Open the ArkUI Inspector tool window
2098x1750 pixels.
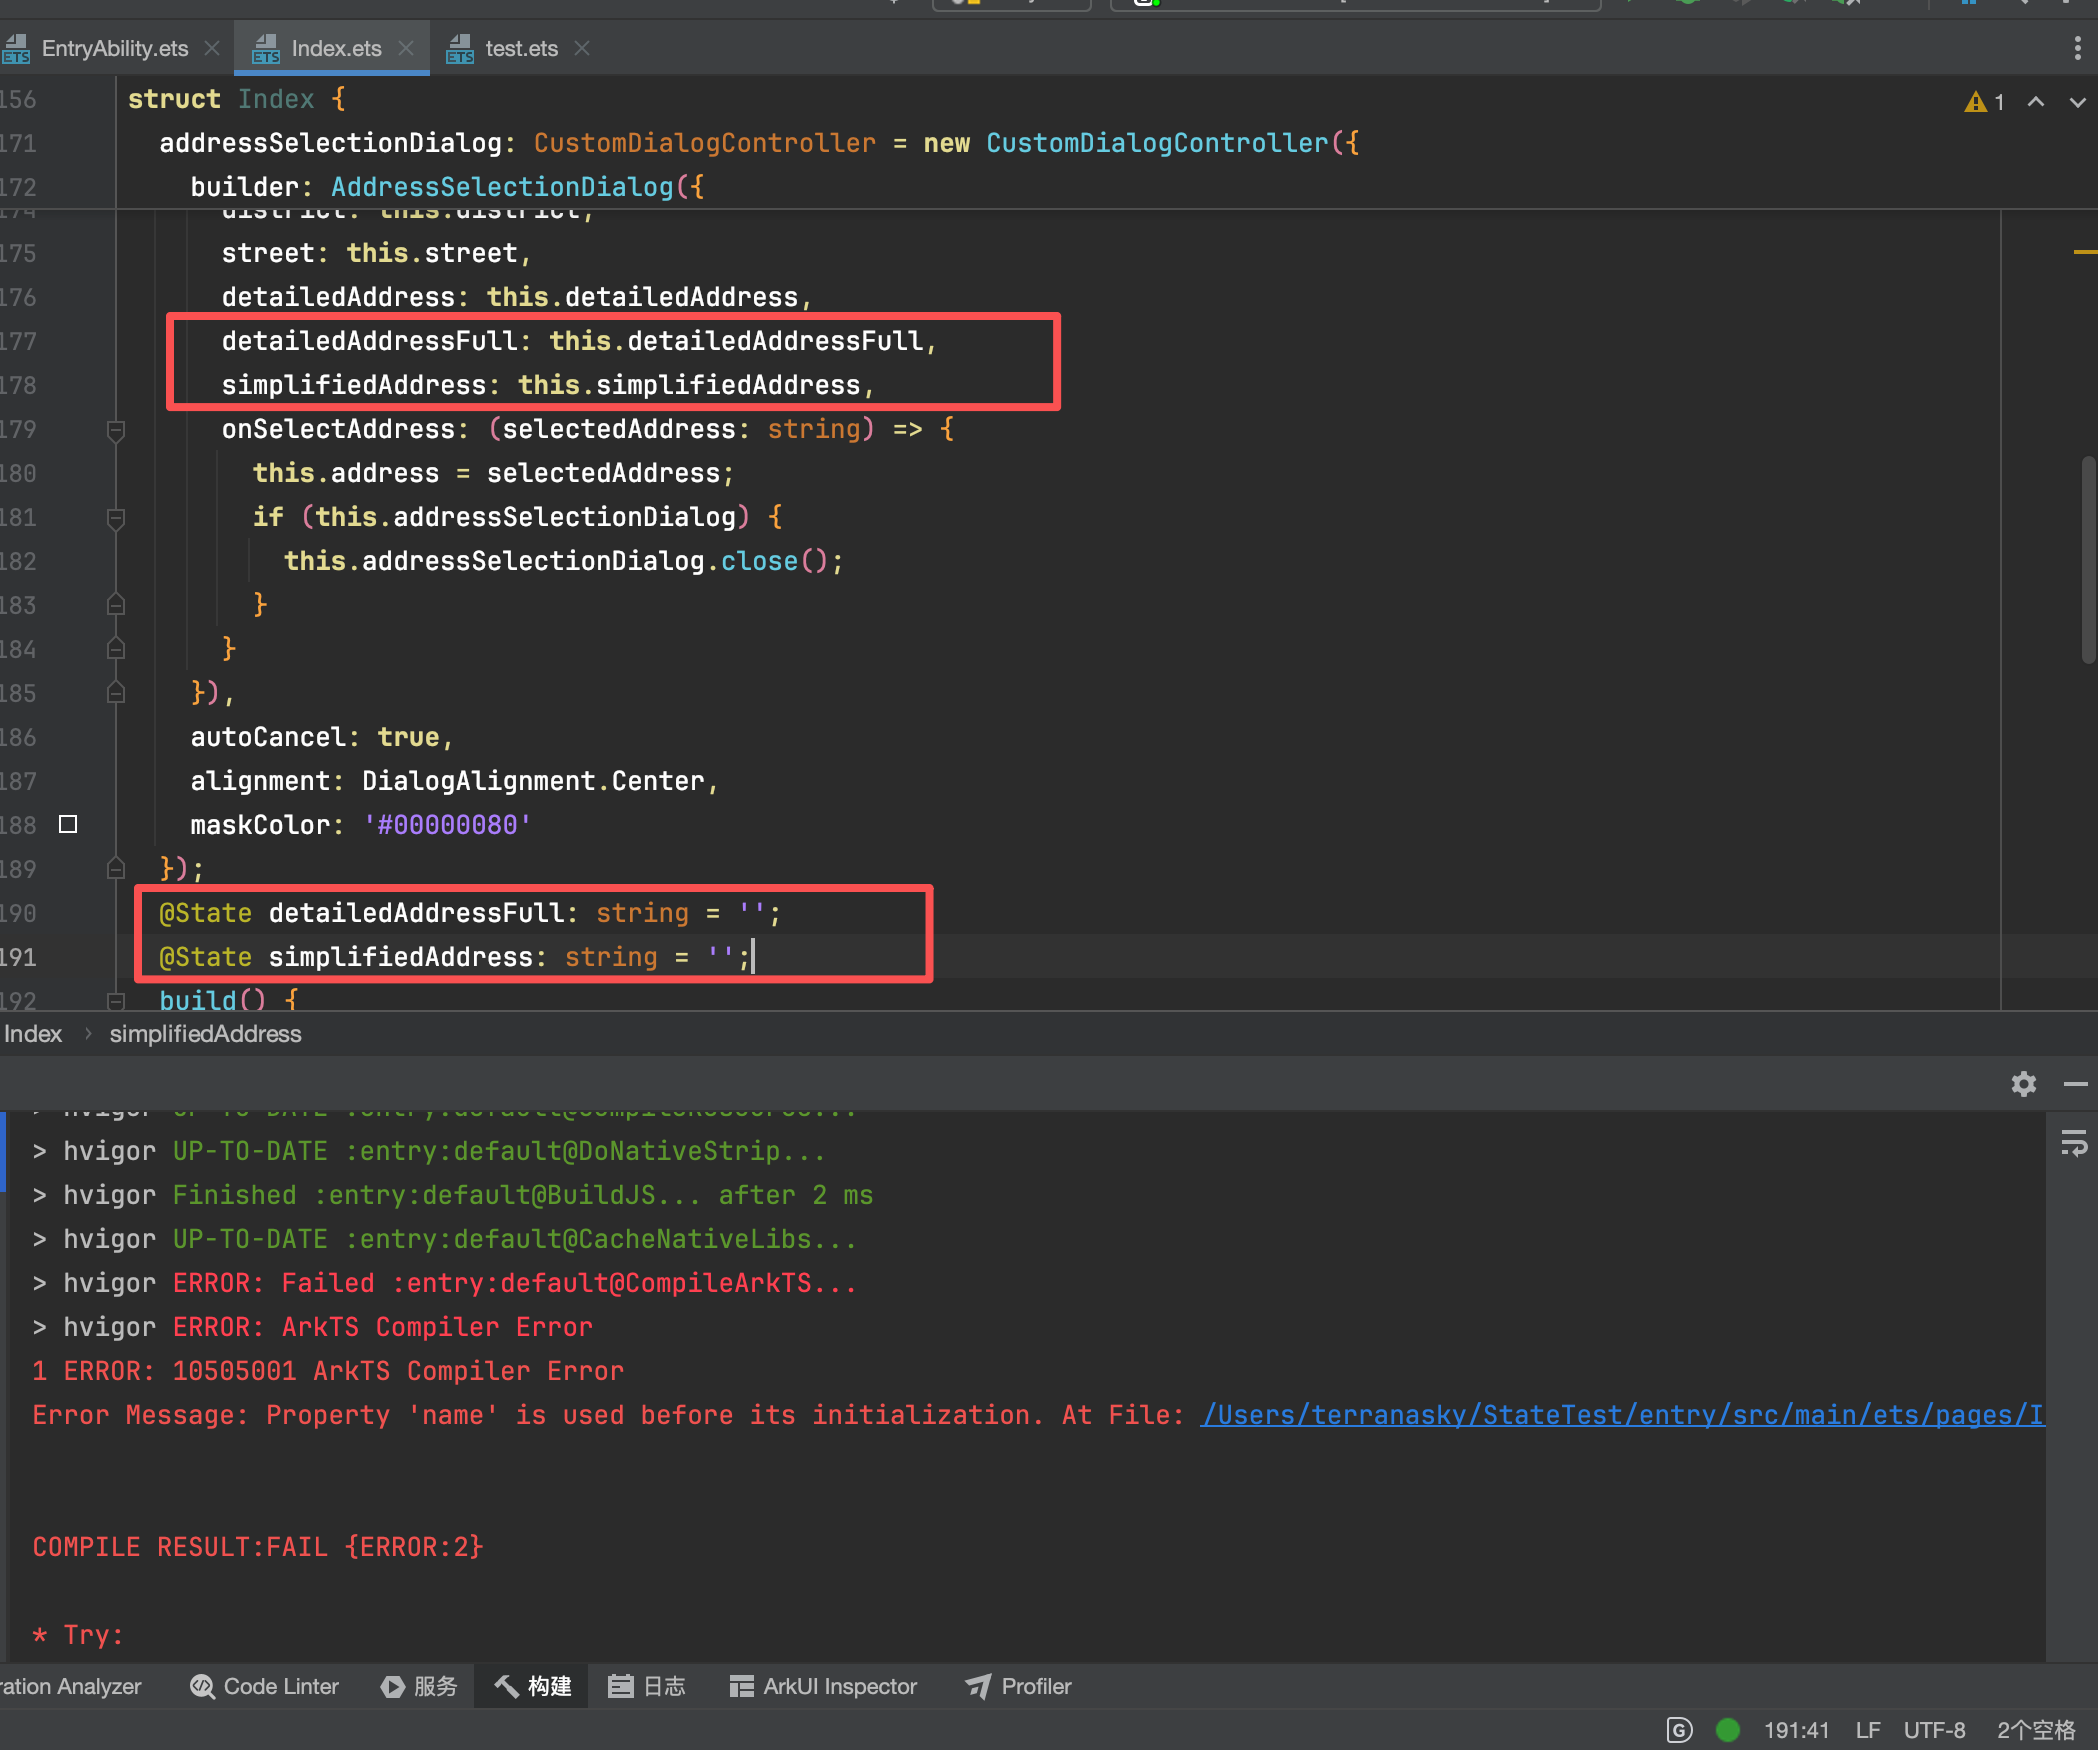pyautogui.click(x=823, y=1686)
